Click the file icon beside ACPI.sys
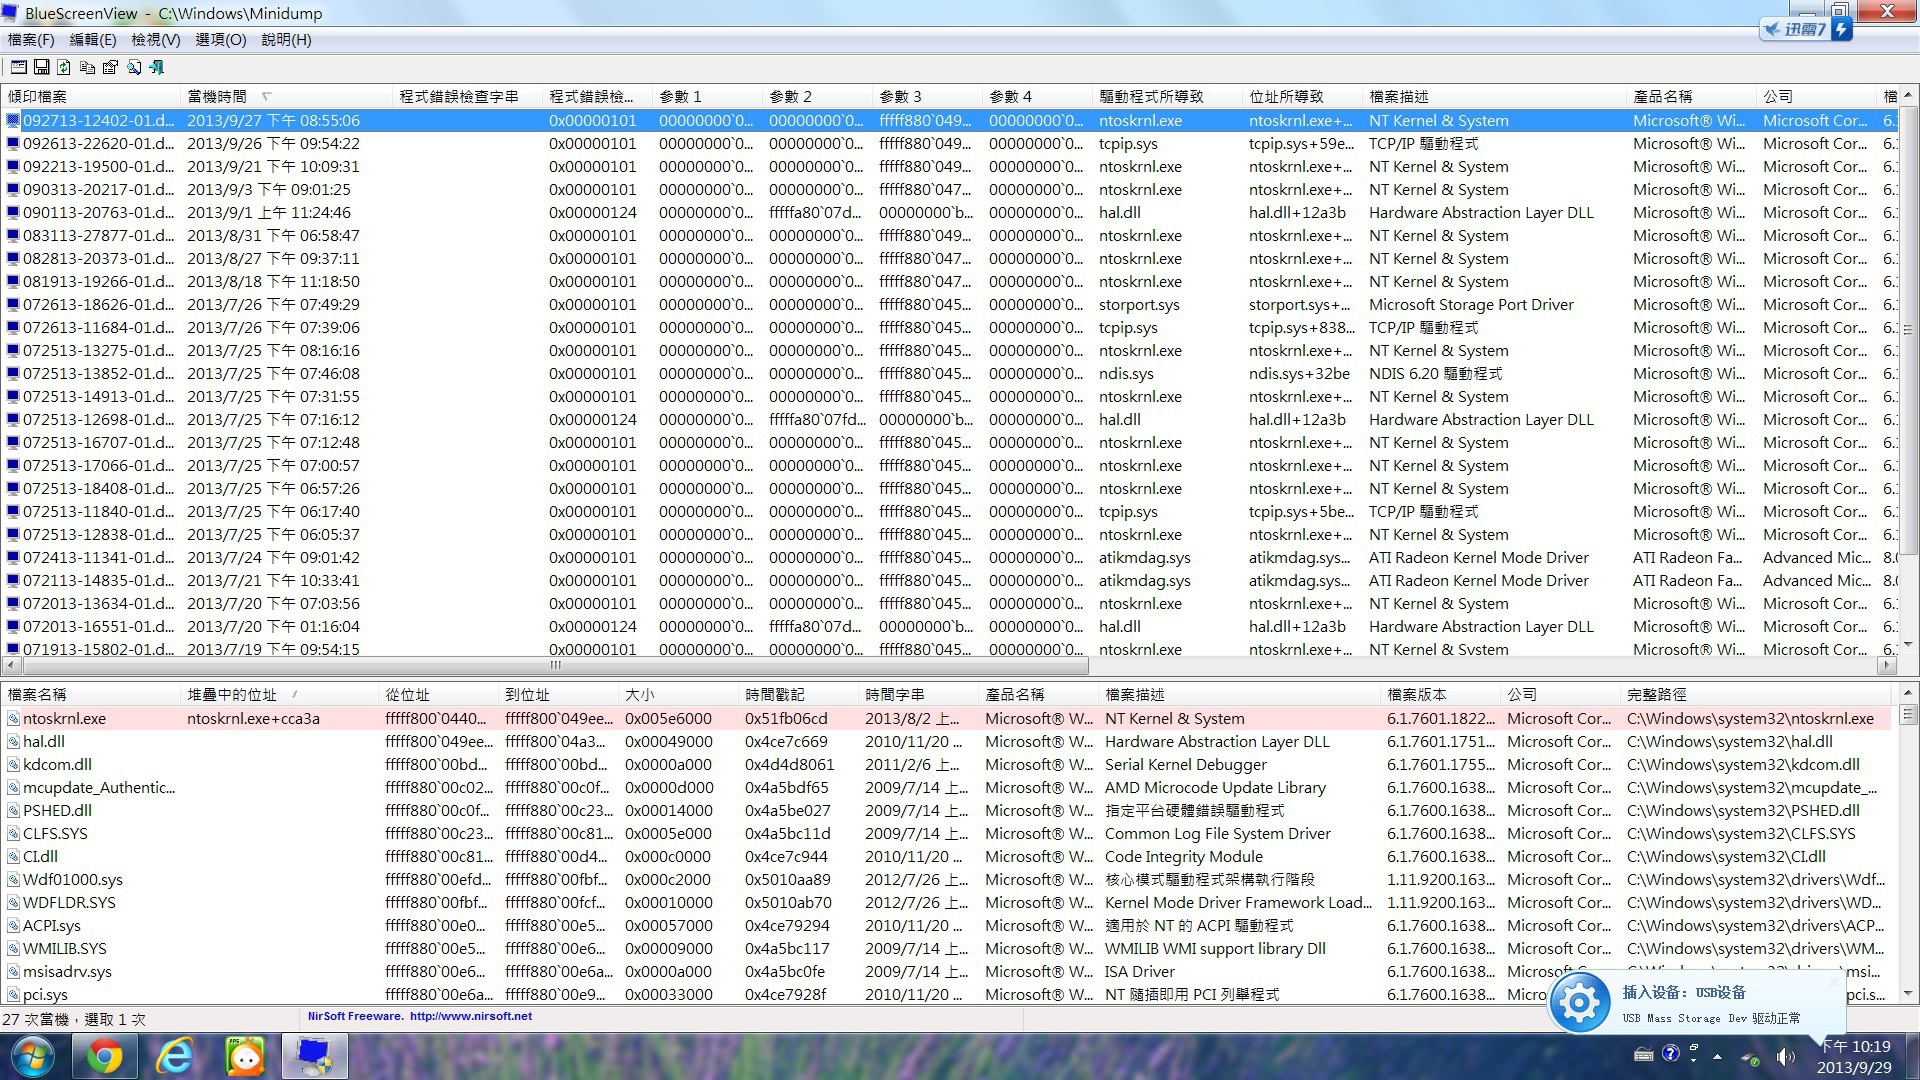 click(13, 925)
